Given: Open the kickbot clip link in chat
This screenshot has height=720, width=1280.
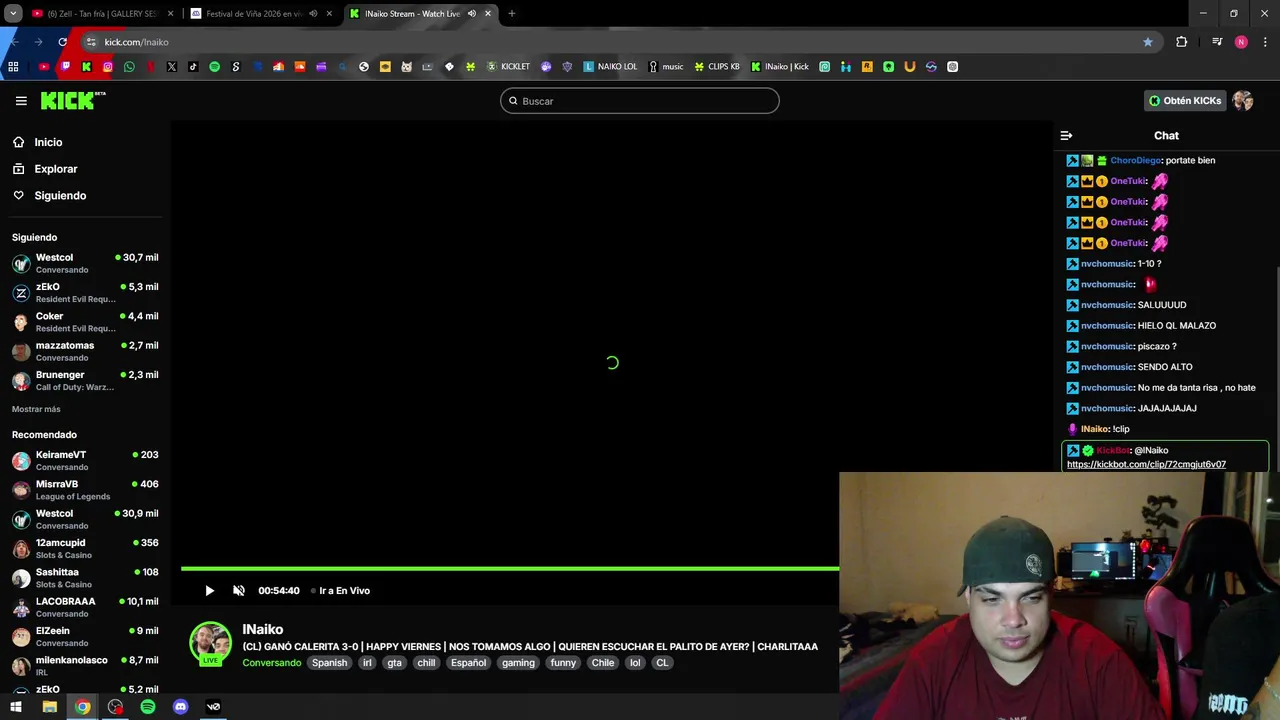Looking at the screenshot, I should pos(1146,464).
